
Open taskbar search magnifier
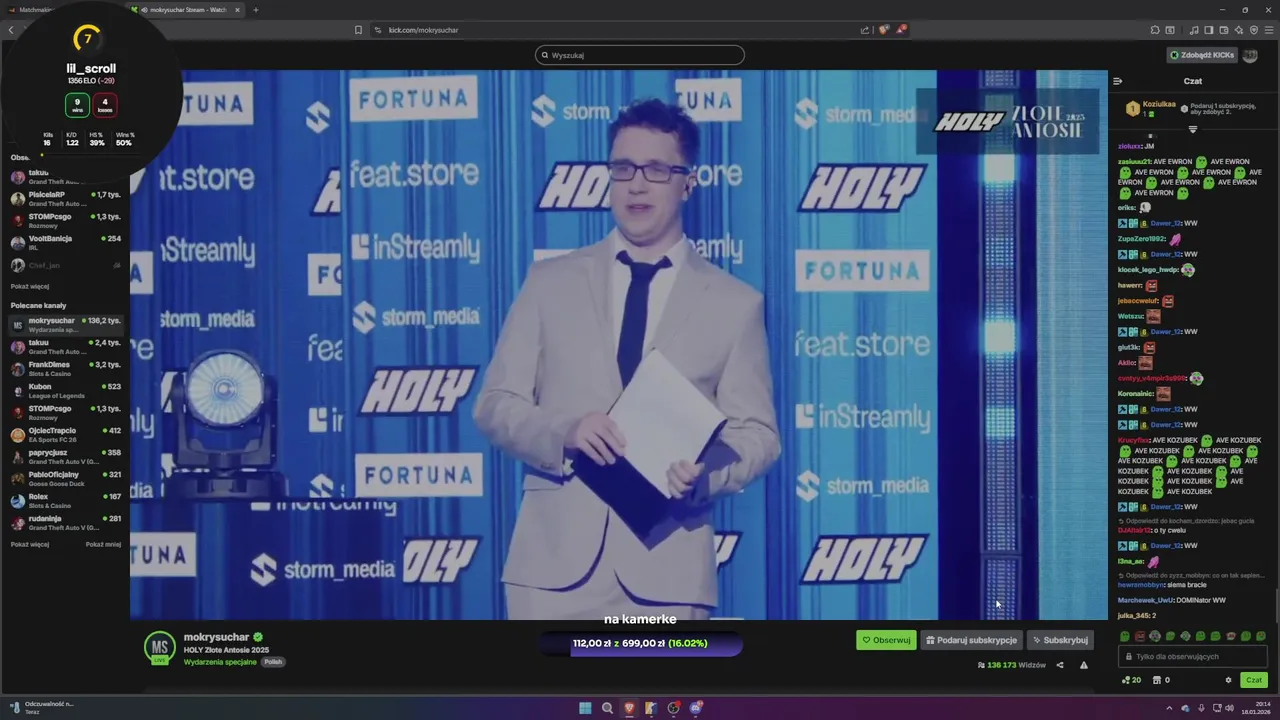[x=607, y=708]
